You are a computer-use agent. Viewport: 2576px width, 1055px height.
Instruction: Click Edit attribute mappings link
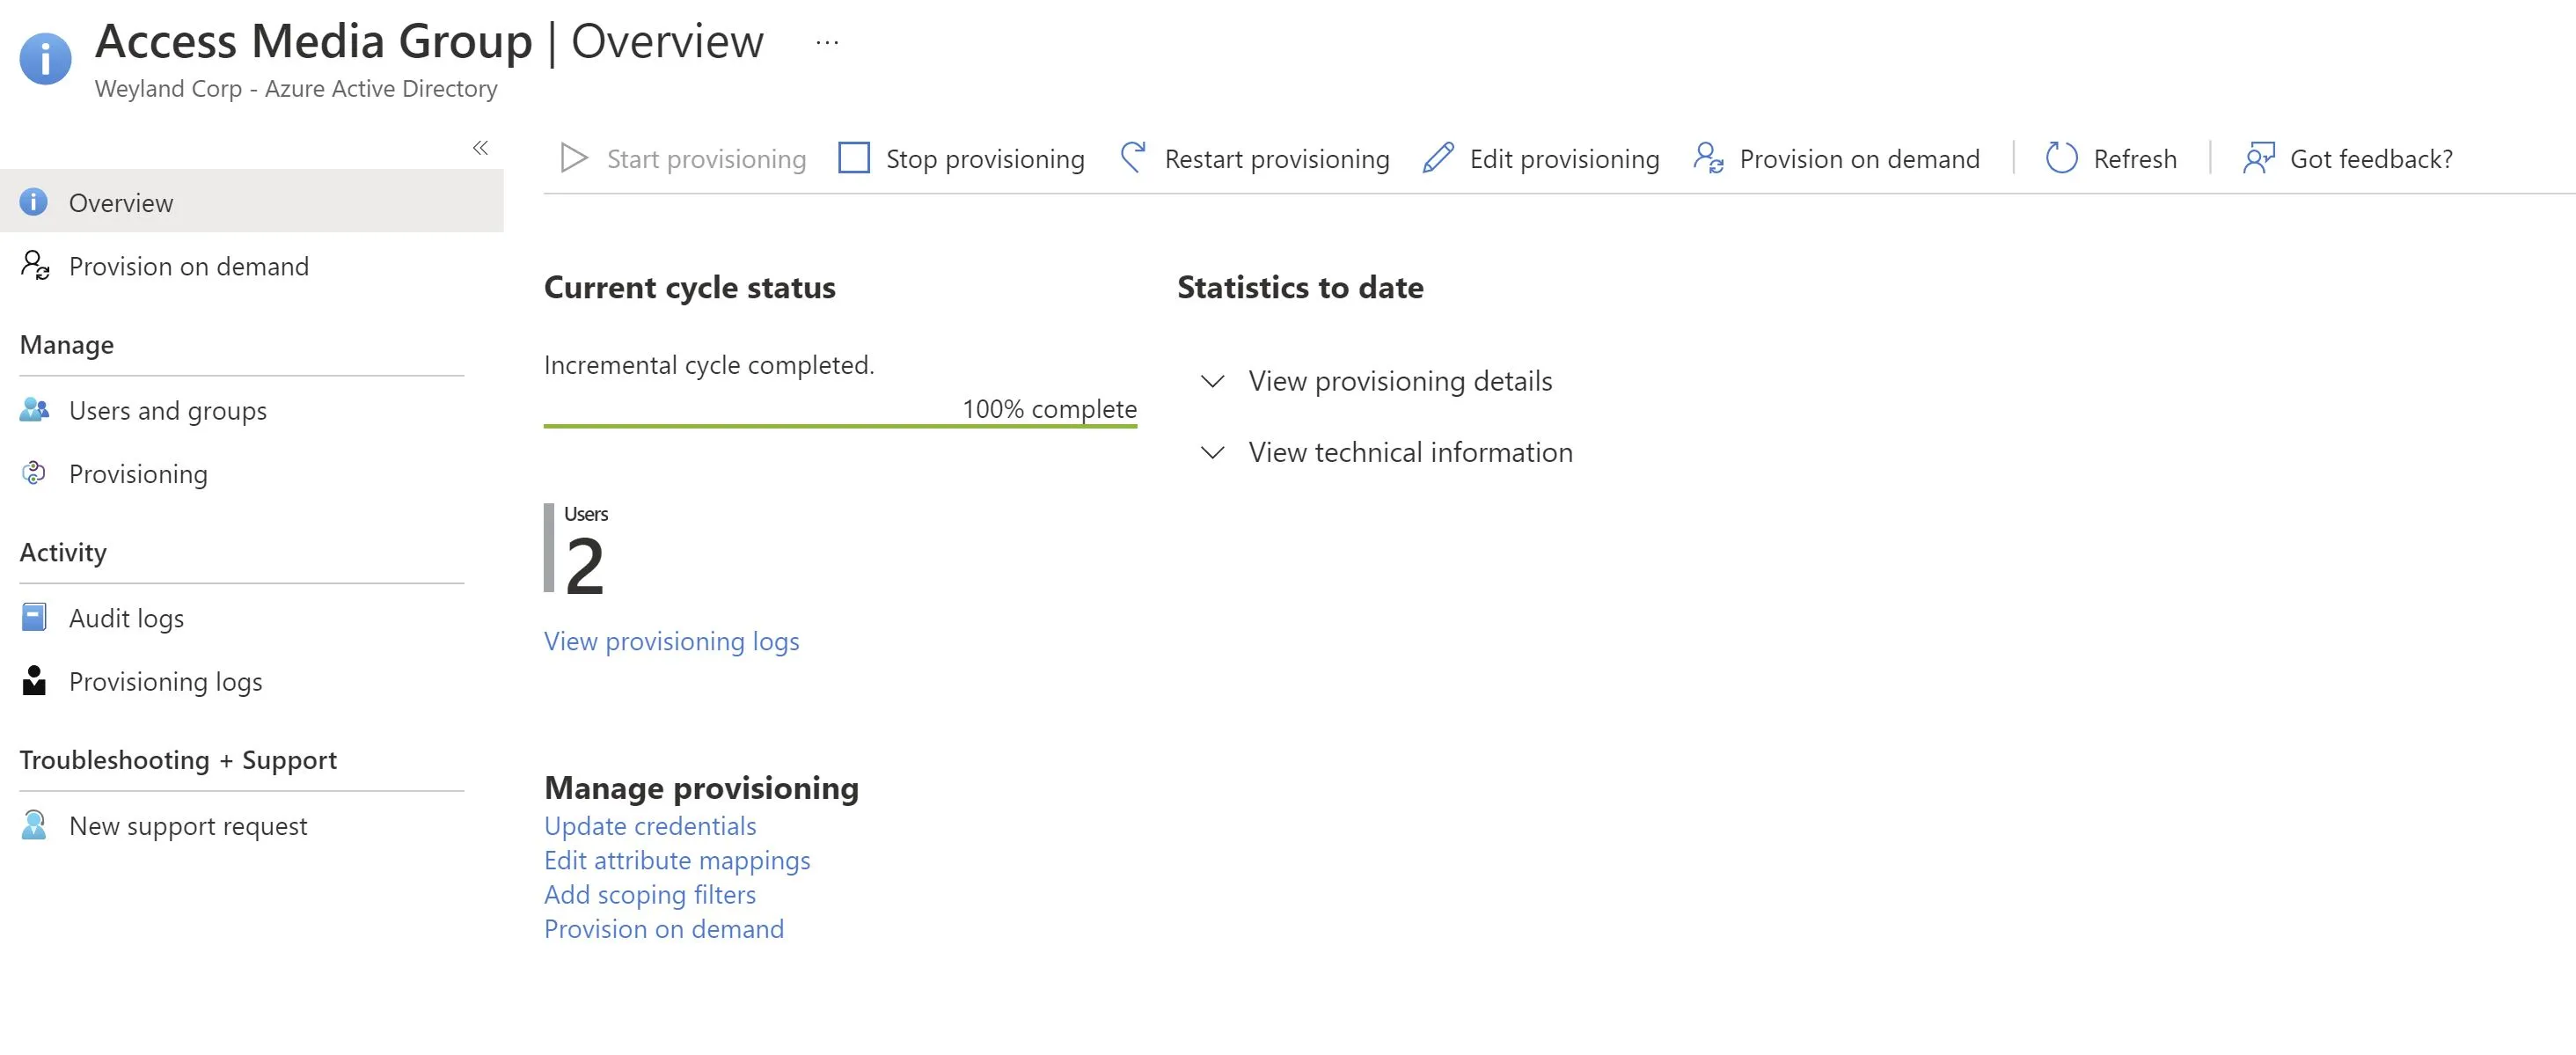[x=677, y=860]
